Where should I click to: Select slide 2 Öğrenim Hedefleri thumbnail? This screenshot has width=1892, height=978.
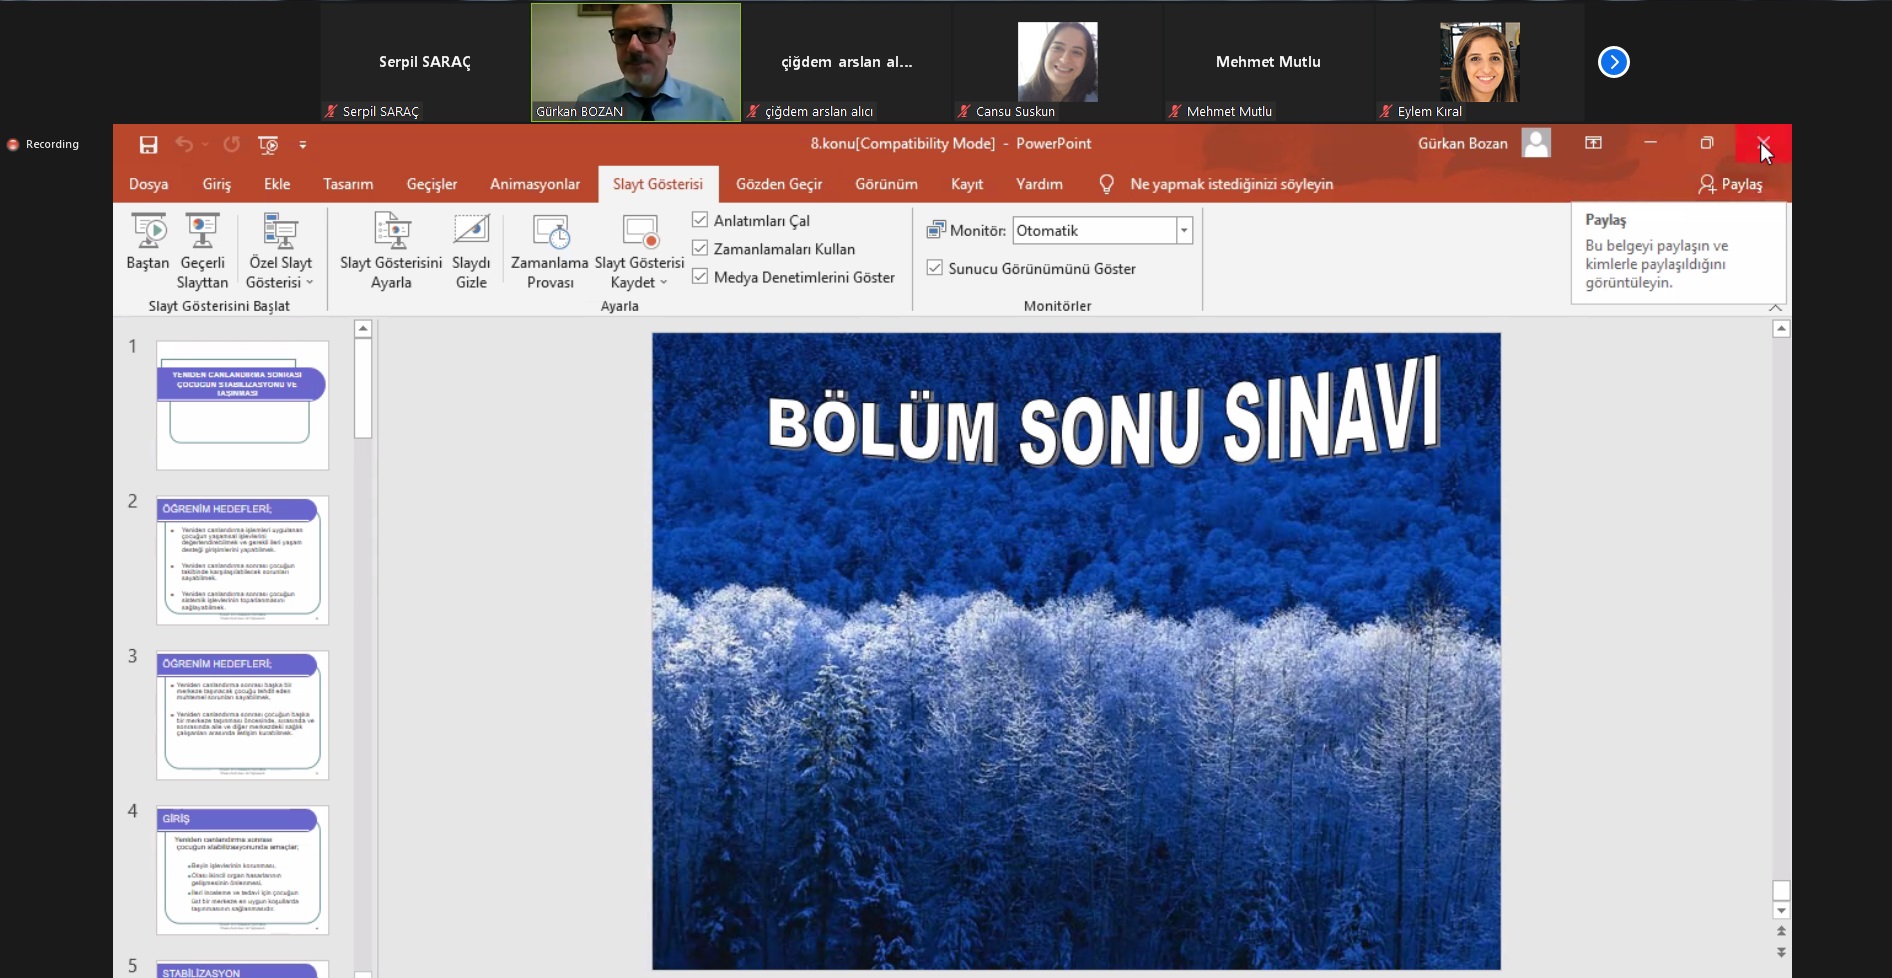[242, 560]
